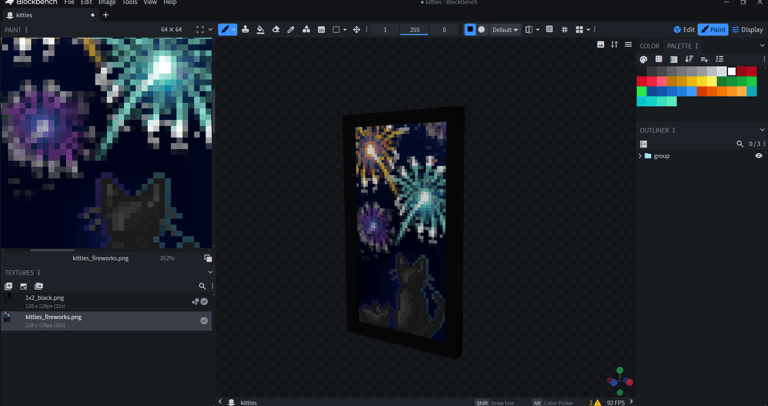Import a texture file
Screen dimensions: 768x406
(x=24, y=286)
